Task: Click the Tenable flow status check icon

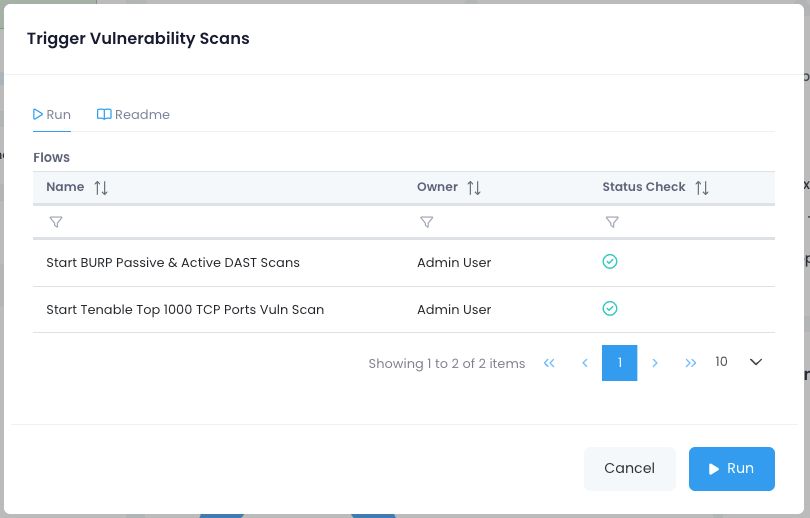Action: tap(610, 309)
